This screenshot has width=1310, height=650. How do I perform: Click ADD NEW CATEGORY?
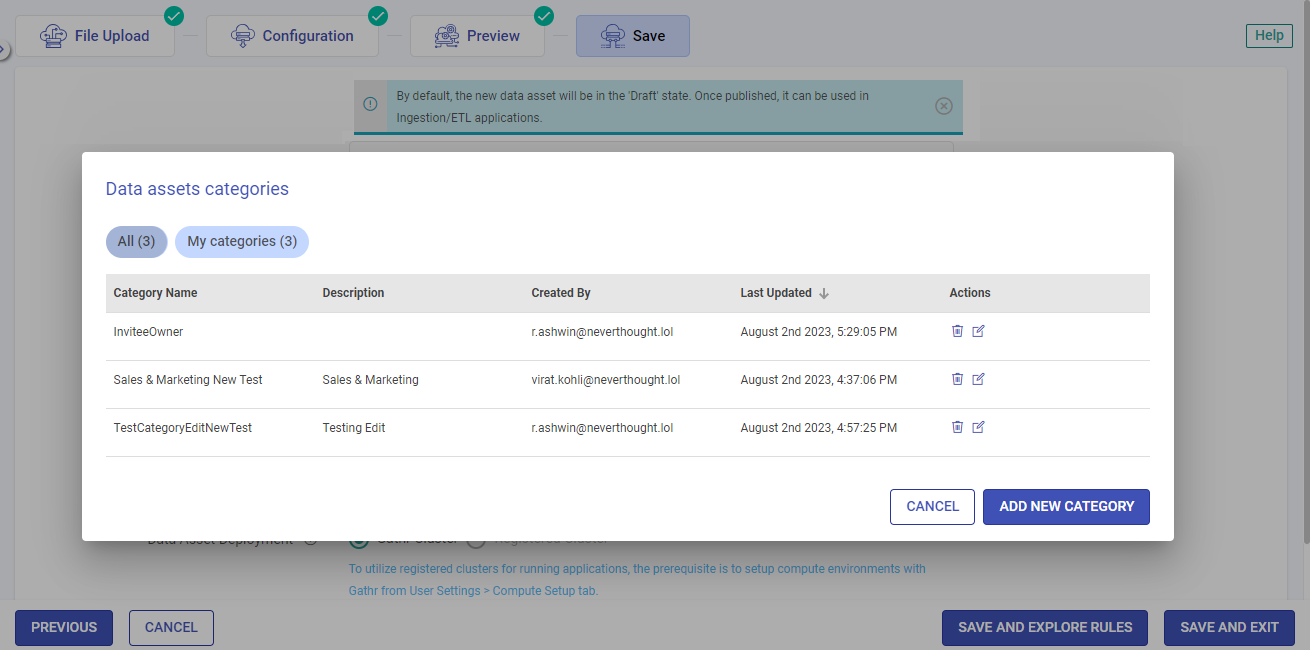1066,506
